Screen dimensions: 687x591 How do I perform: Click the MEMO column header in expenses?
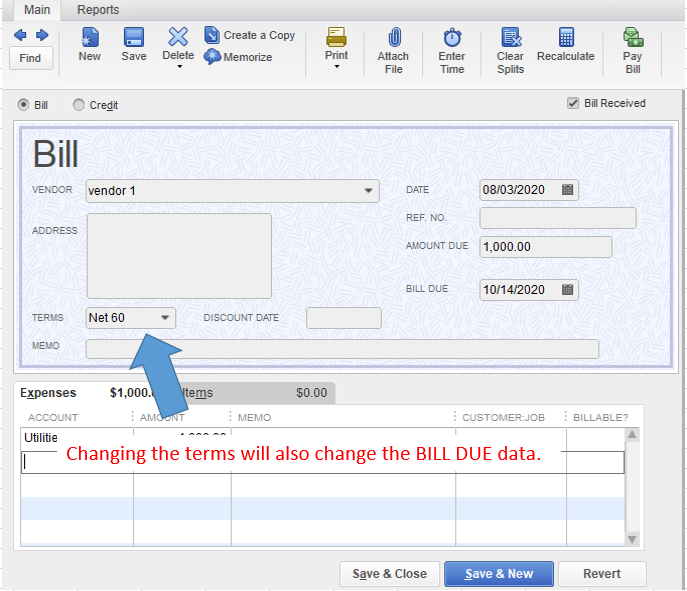[254, 418]
